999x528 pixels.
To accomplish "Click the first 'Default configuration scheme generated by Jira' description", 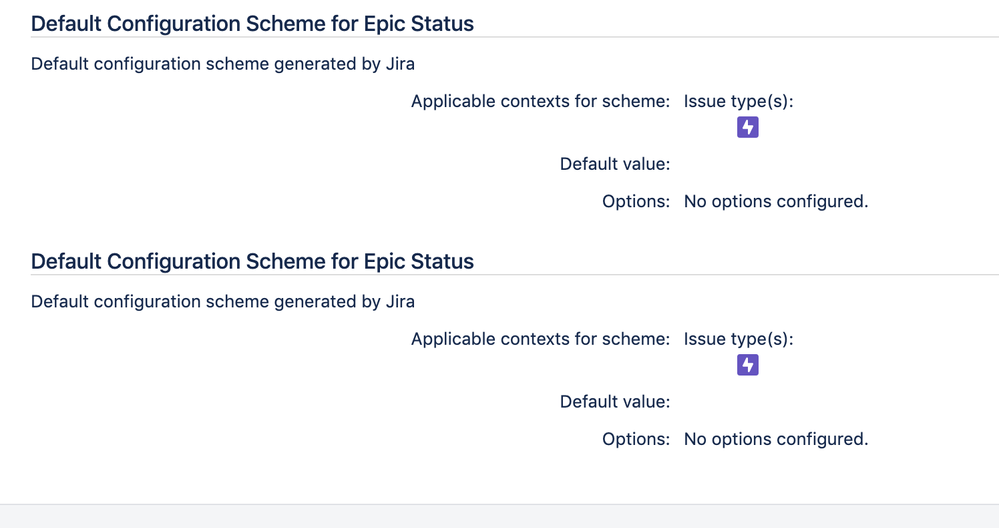I will pyautogui.click(x=223, y=64).
